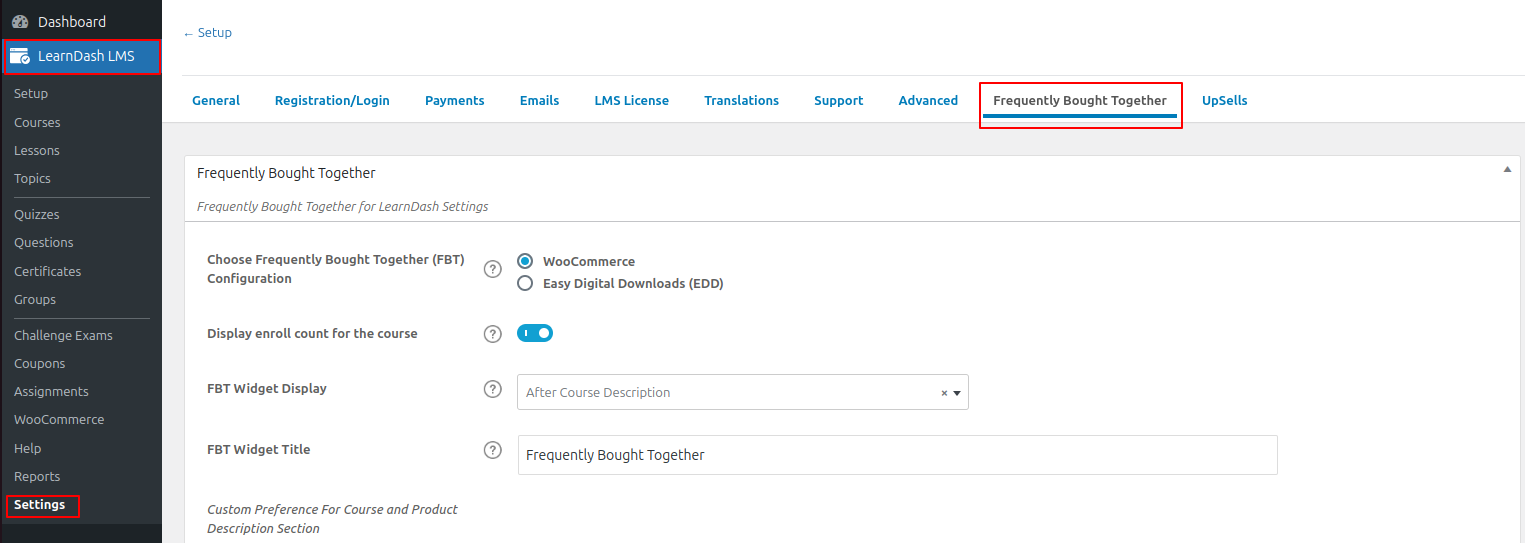Click help icon beside FBT Widget Display
Viewport: 1525px width, 543px height.
click(492, 389)
